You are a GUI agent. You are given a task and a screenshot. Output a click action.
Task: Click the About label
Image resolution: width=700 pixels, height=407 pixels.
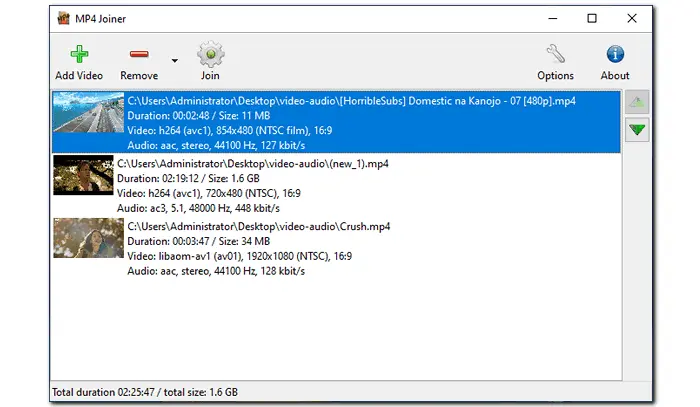(x=615, y=75)
